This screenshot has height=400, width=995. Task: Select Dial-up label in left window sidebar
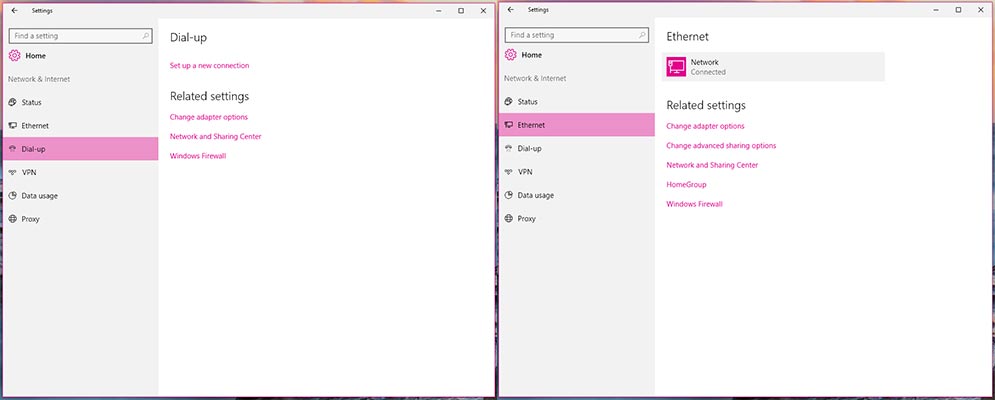pyautogui.click(x=34, y=149)
